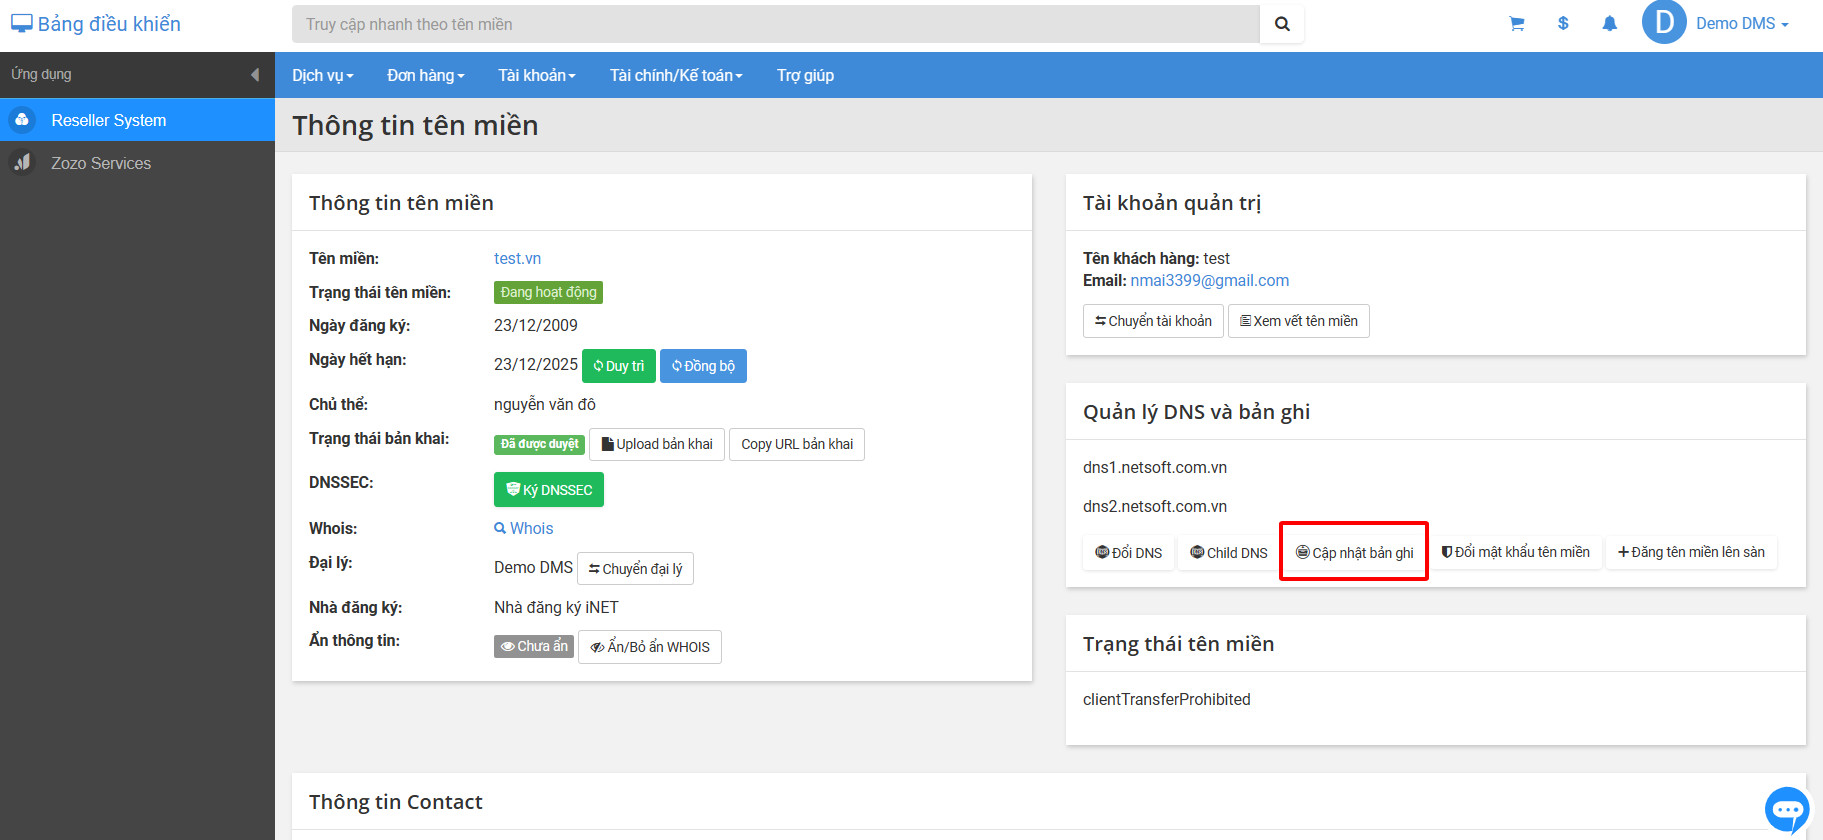Screen dimensions: 1823x840
Task: Click the Demo DMS avatar circle
Action: [x=1664, y=23]
